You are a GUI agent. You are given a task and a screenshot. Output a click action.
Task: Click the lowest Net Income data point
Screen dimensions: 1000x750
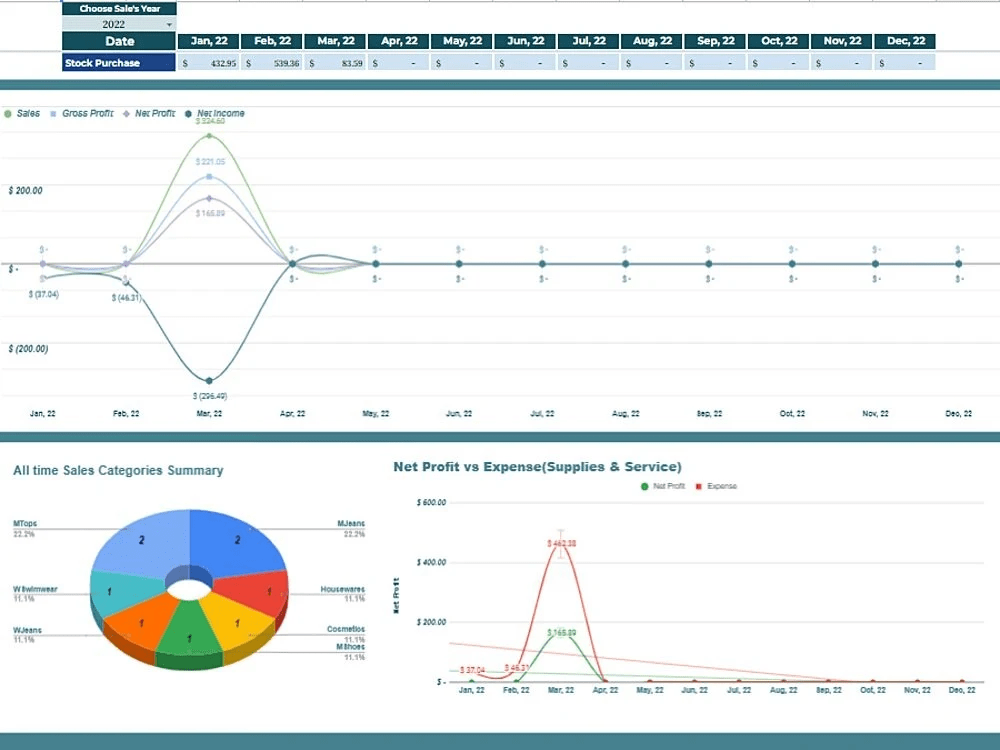click(x=209, y=380)
